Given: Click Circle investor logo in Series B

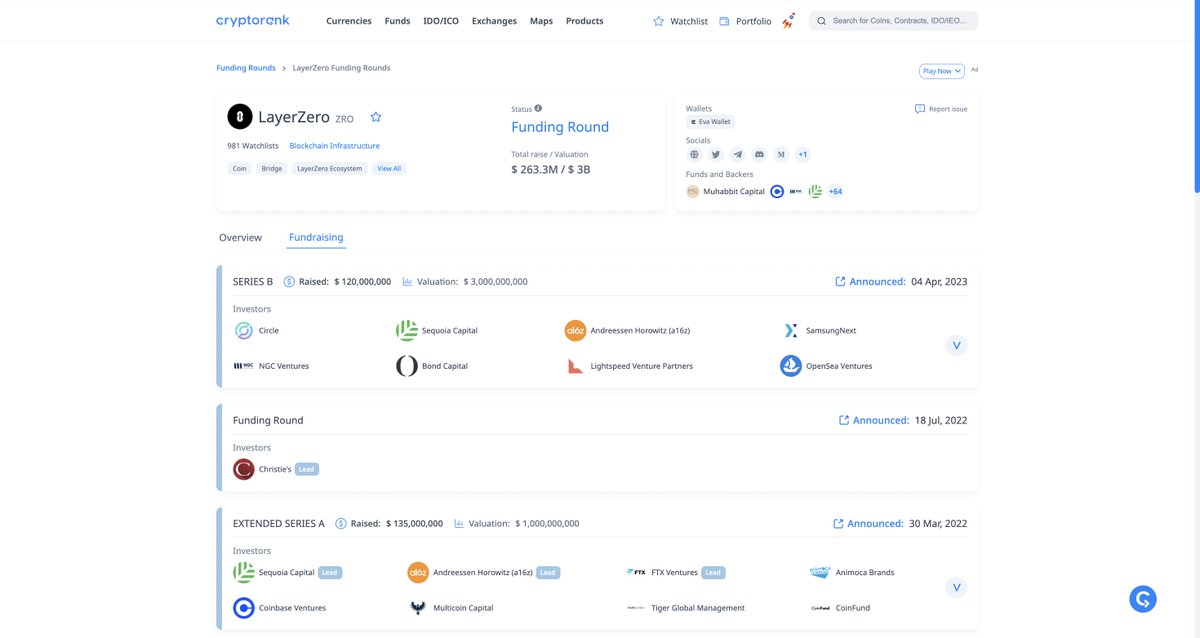Looking at the screenshot, I should click(243, 330).
